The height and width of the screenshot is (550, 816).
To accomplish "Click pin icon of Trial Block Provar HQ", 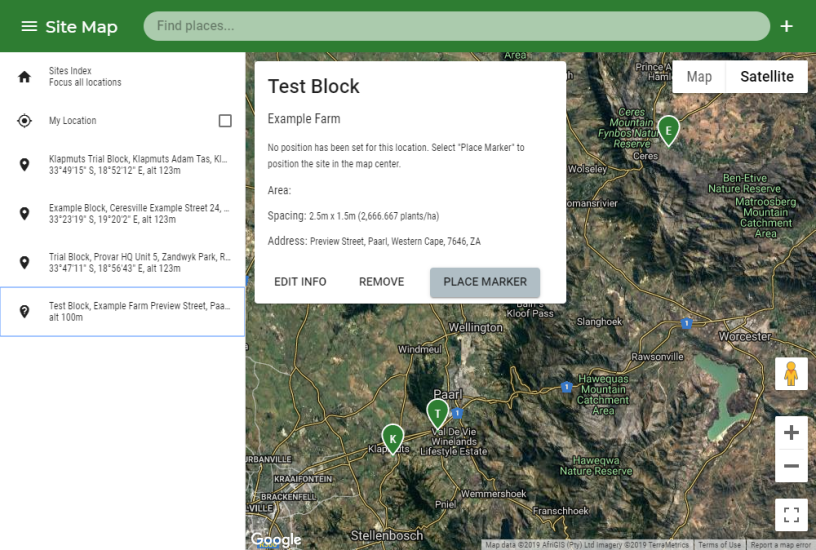I will point(24,263).
